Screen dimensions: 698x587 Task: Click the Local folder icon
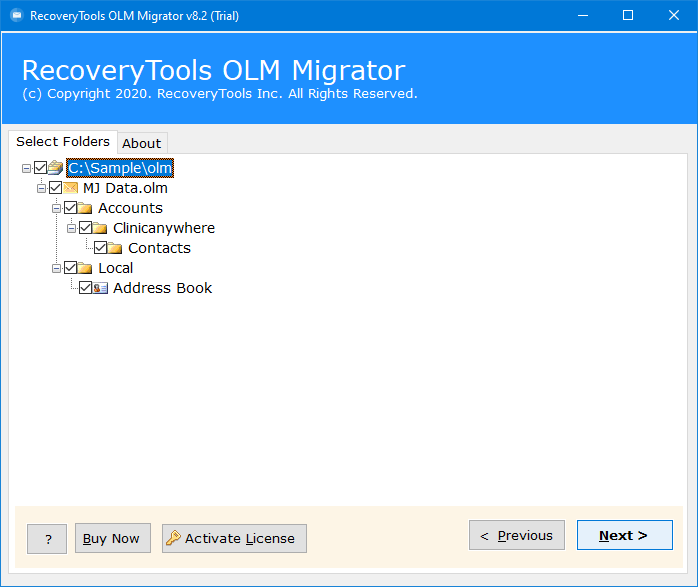pos(85,268)
